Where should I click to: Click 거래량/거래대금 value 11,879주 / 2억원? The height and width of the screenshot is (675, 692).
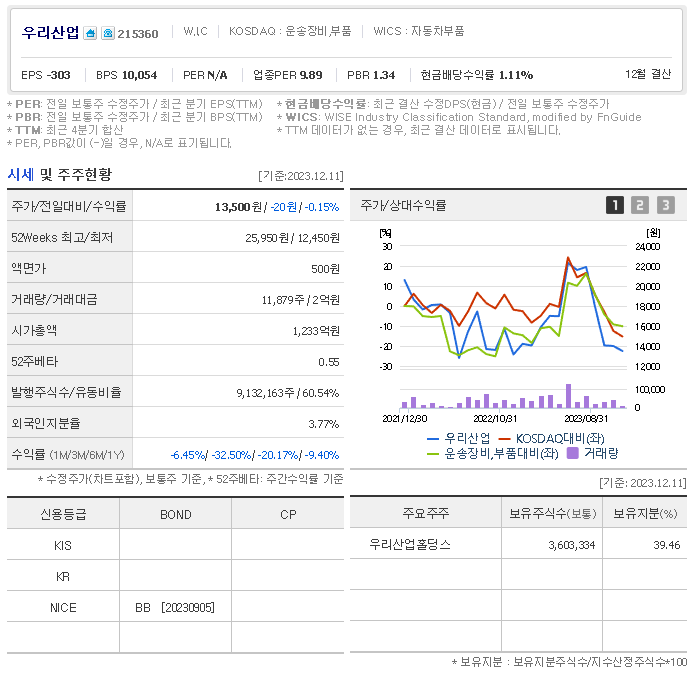click(301, 300)
